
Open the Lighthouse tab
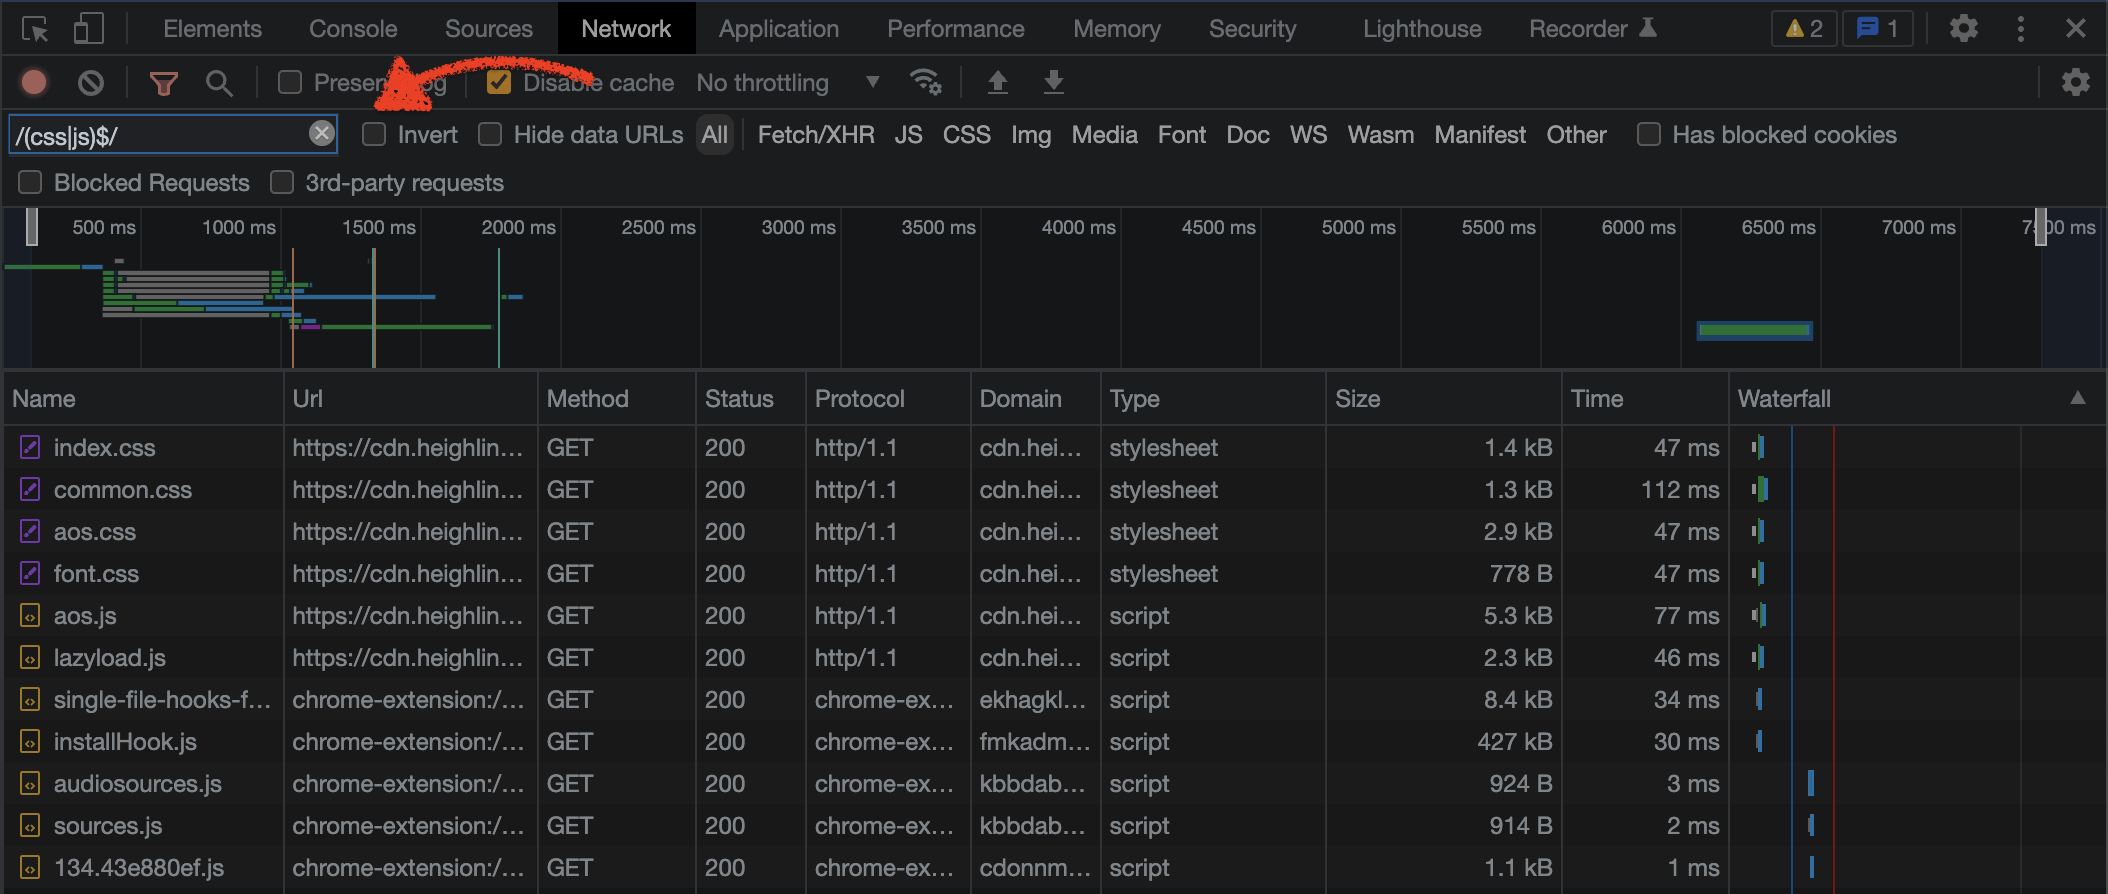coord(1421,29)
